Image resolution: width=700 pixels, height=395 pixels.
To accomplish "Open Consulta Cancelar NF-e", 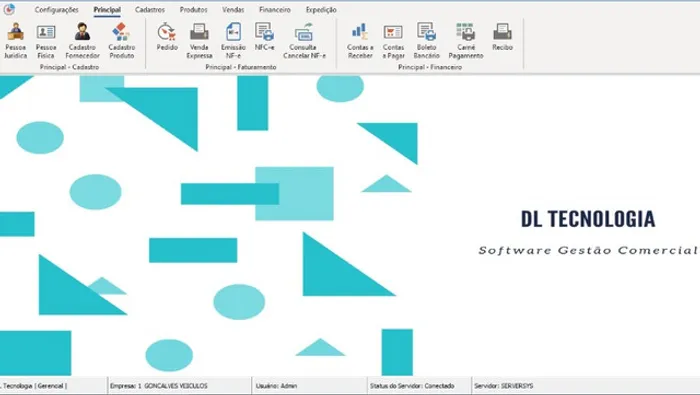I will [304, 41].
